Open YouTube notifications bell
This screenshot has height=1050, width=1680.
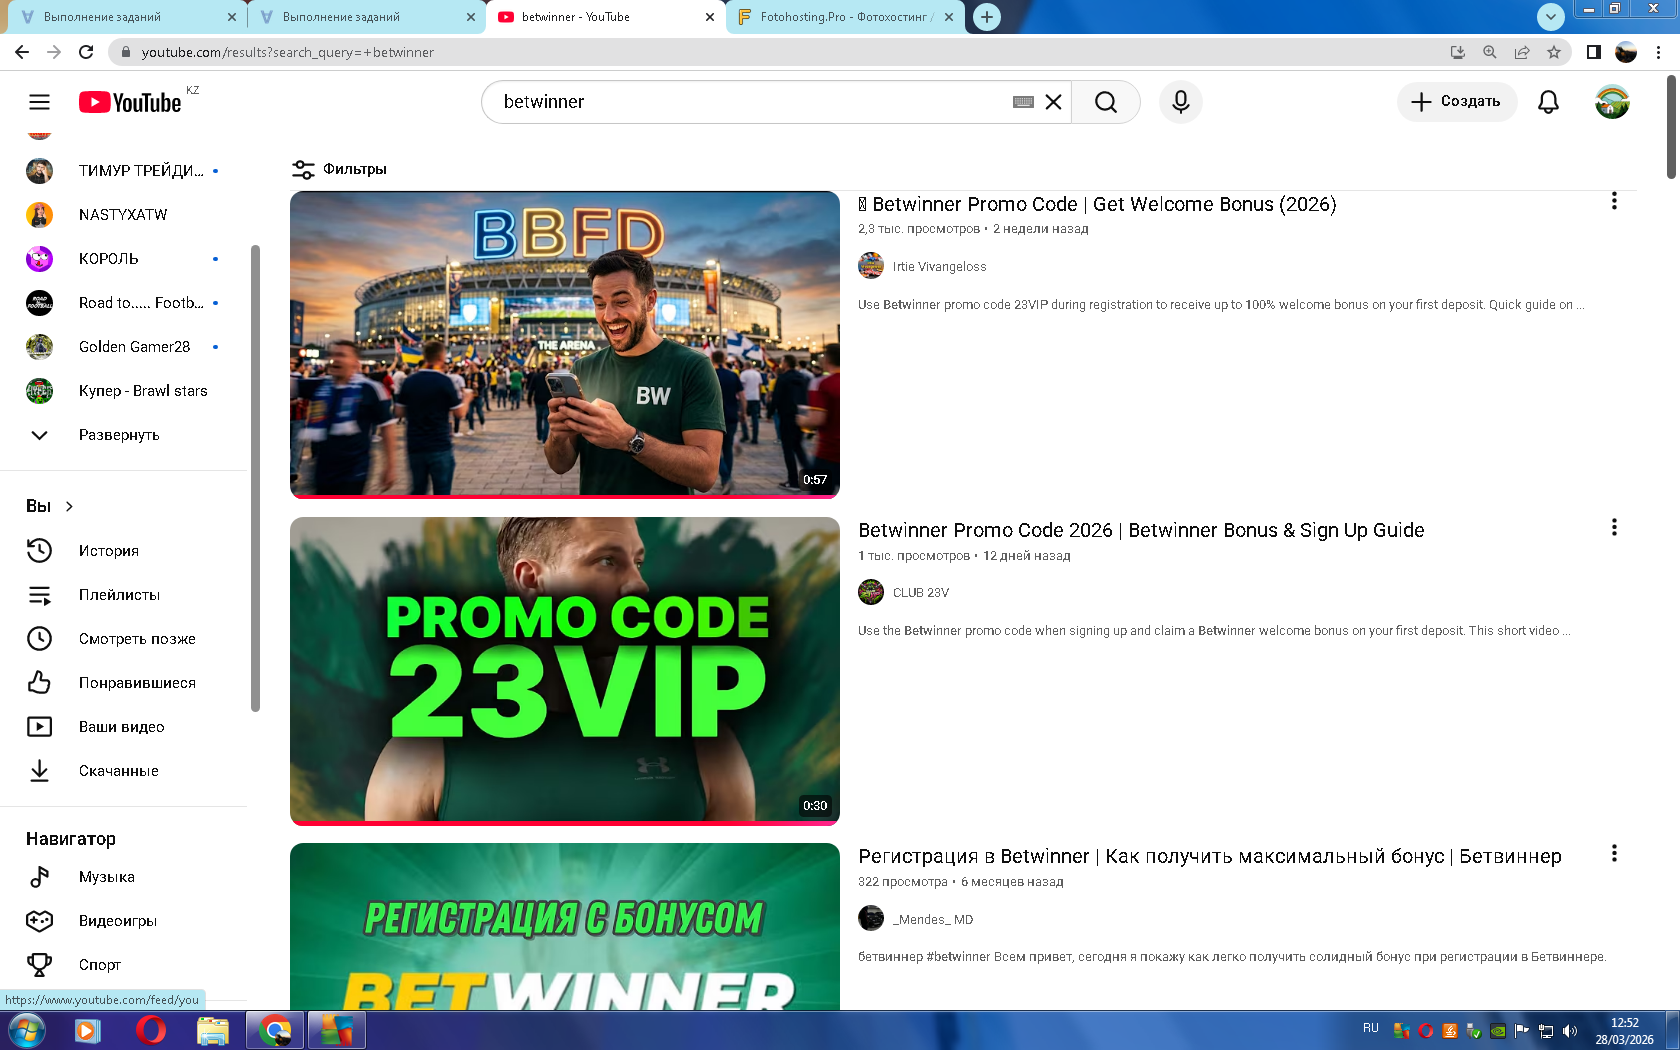(1548, 102)
